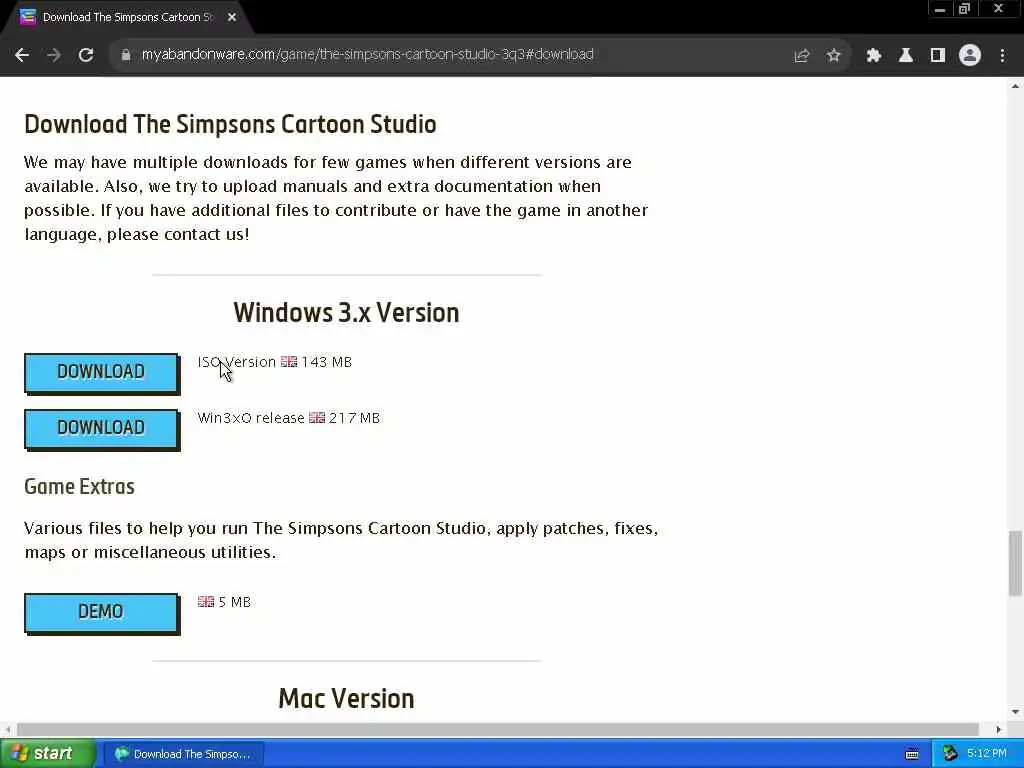1024x768 pixels.
Task: Click the 5:12 PM clock
Action: click(x=987, y=754)
